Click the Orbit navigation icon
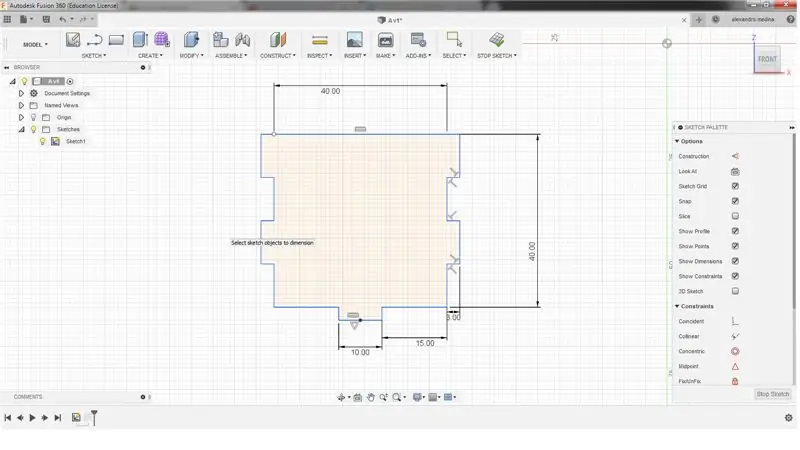800x450 pixels. [341, 397]
